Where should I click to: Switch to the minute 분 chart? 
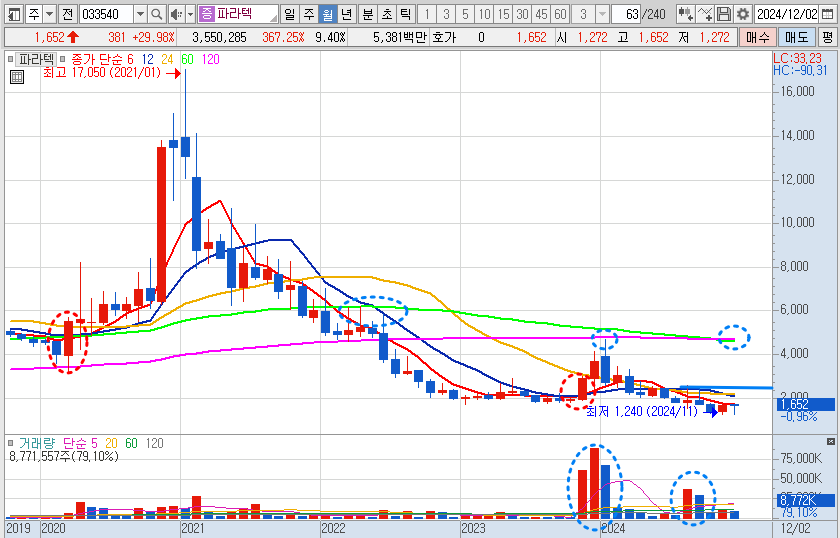368,14
